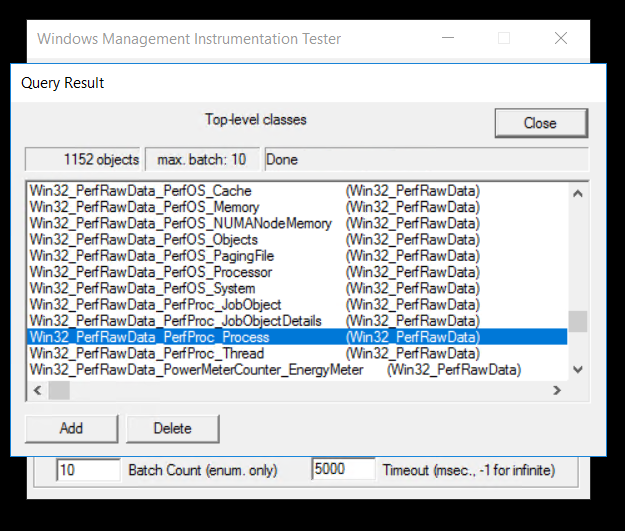Viewport: 625px width, 531px height.
Task: Select Win32_PerfRawData_PowerMeterCounter_EnergyMeter row
Action: coord(297,370)
